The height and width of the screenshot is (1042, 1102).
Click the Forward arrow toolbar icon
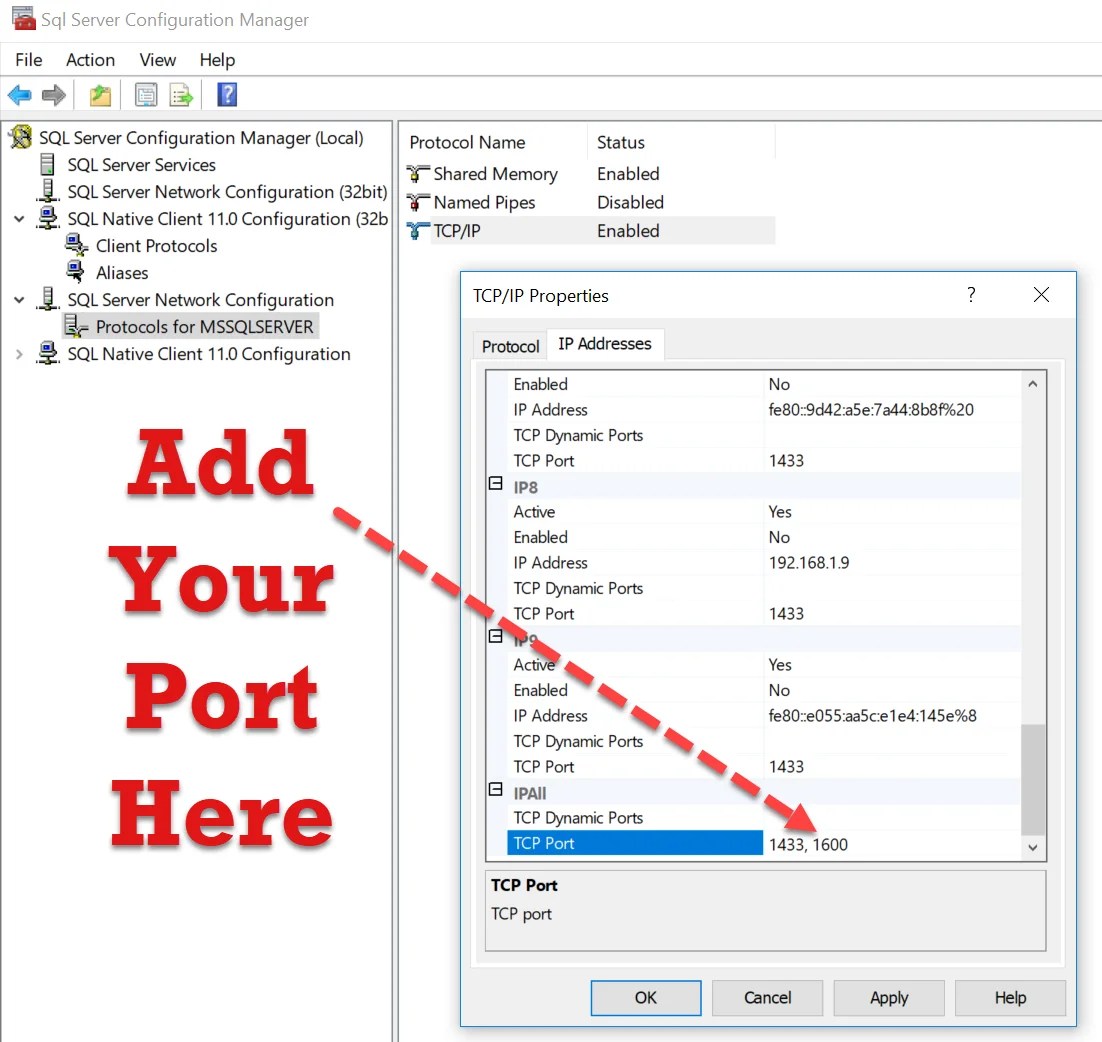point(53,94)
